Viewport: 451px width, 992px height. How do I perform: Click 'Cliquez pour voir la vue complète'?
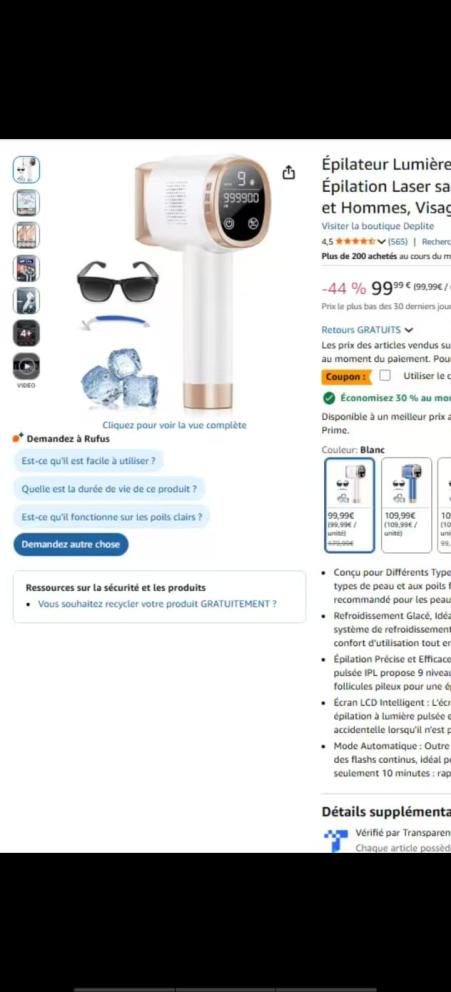pyautogui.click(x=175, y=425)
